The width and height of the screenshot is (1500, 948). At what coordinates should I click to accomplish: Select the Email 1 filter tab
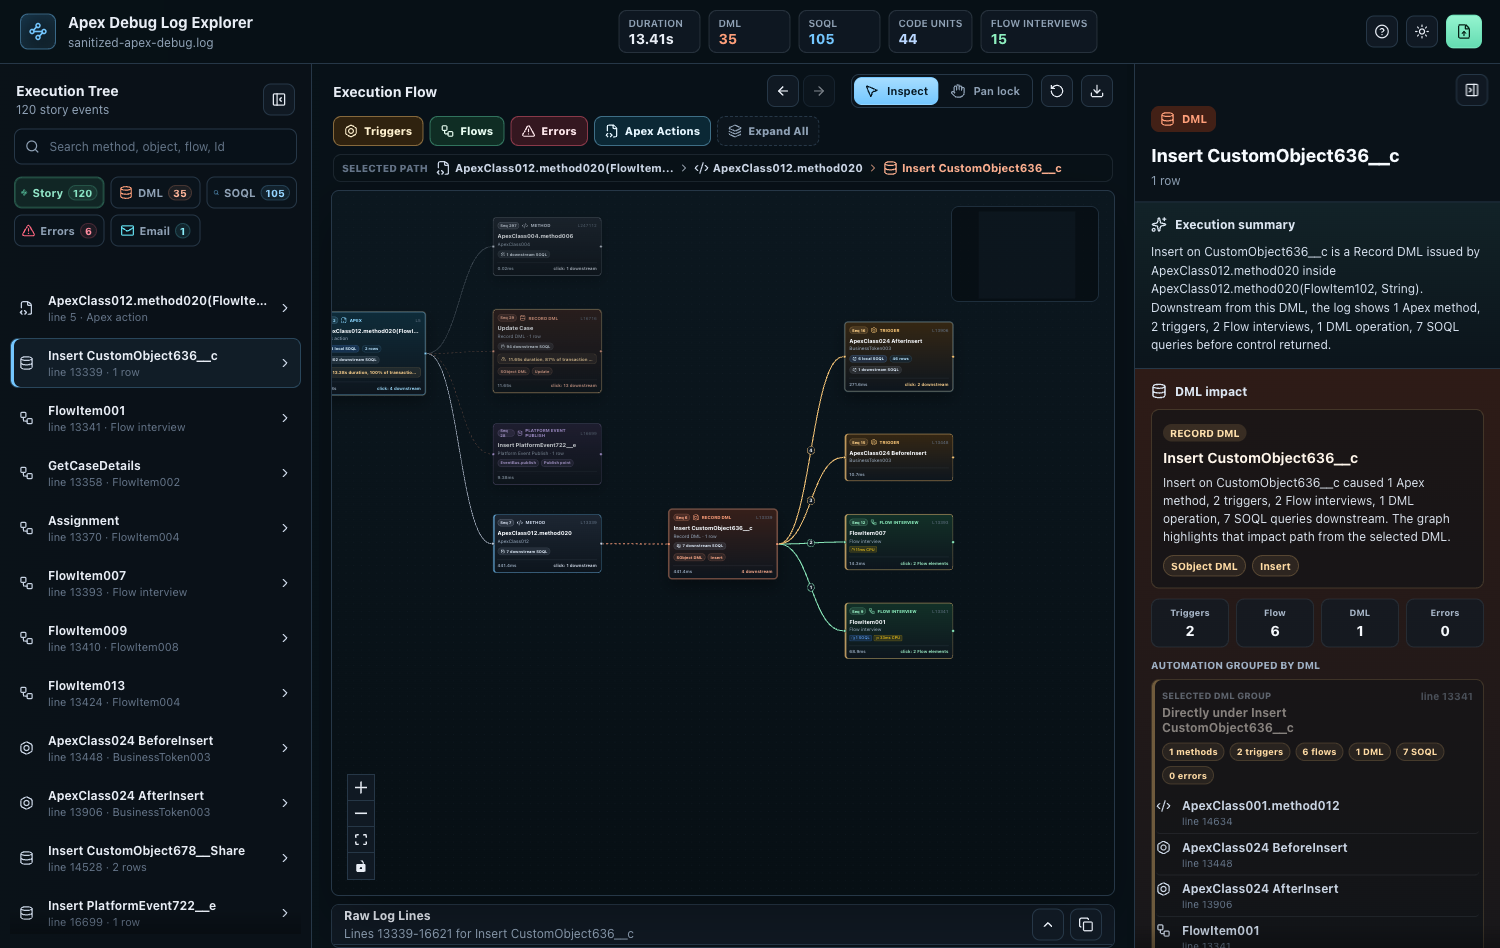click(155, 231)
